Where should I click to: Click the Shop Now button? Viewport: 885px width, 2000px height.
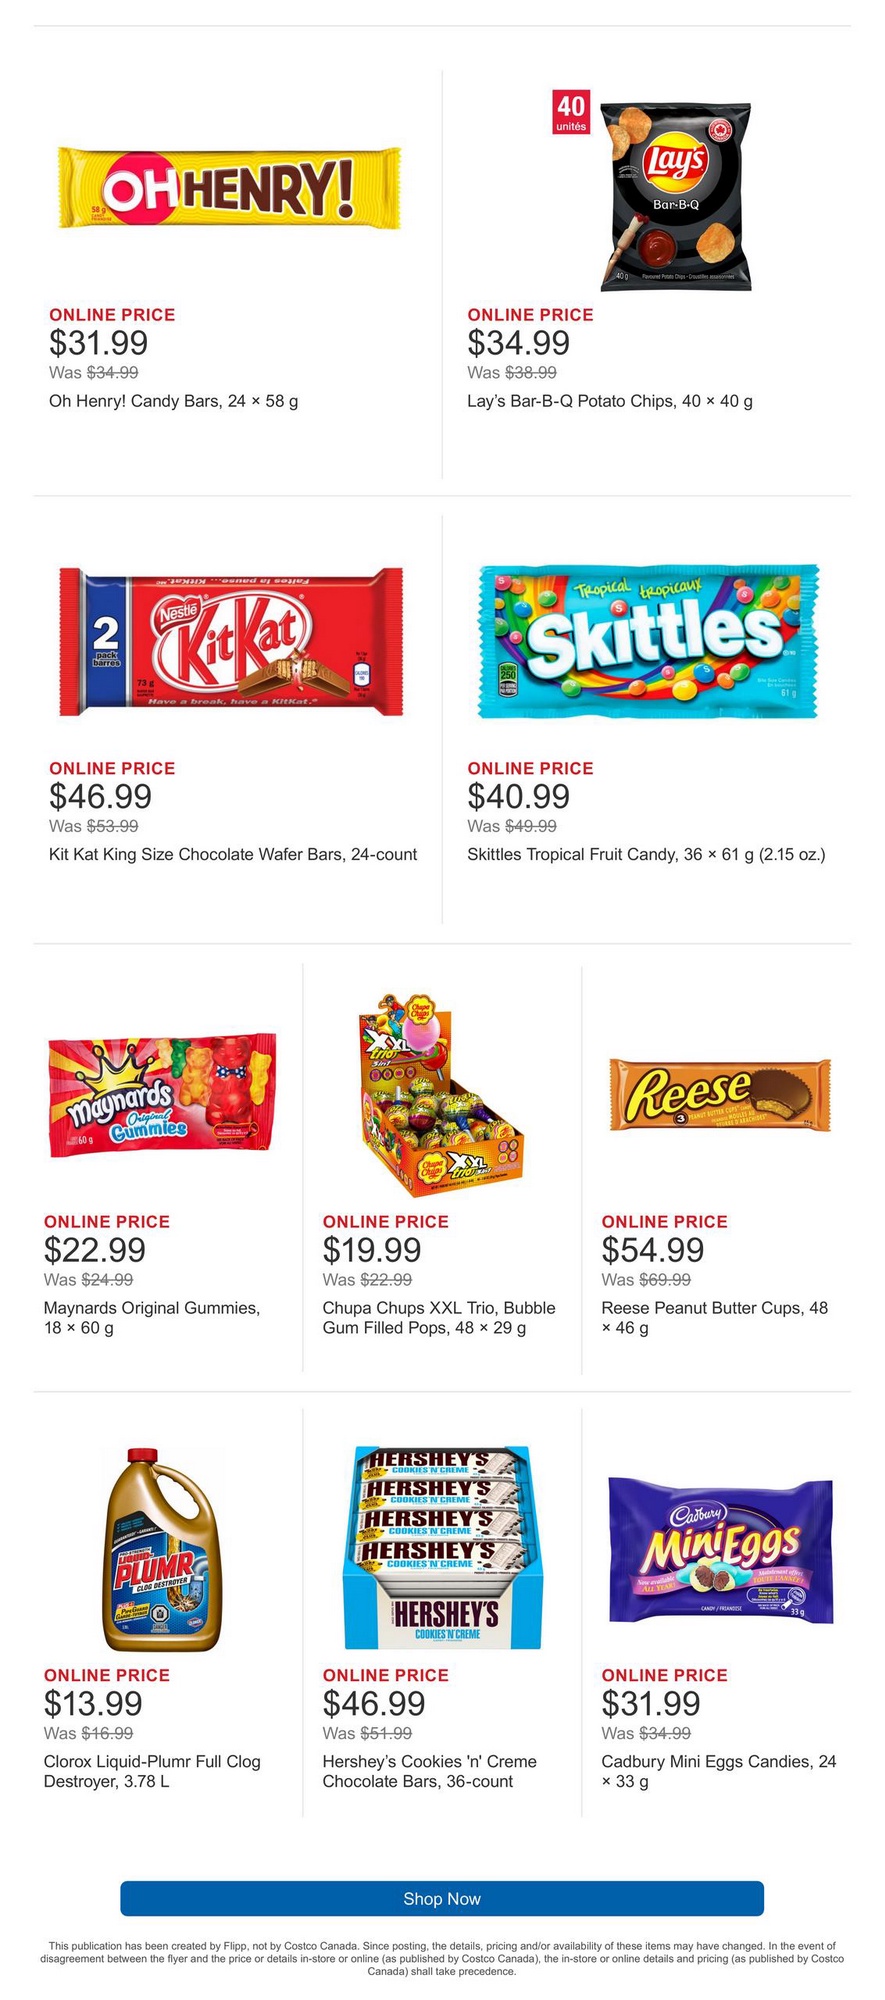pyautogui.click(x=442, y=1898)
